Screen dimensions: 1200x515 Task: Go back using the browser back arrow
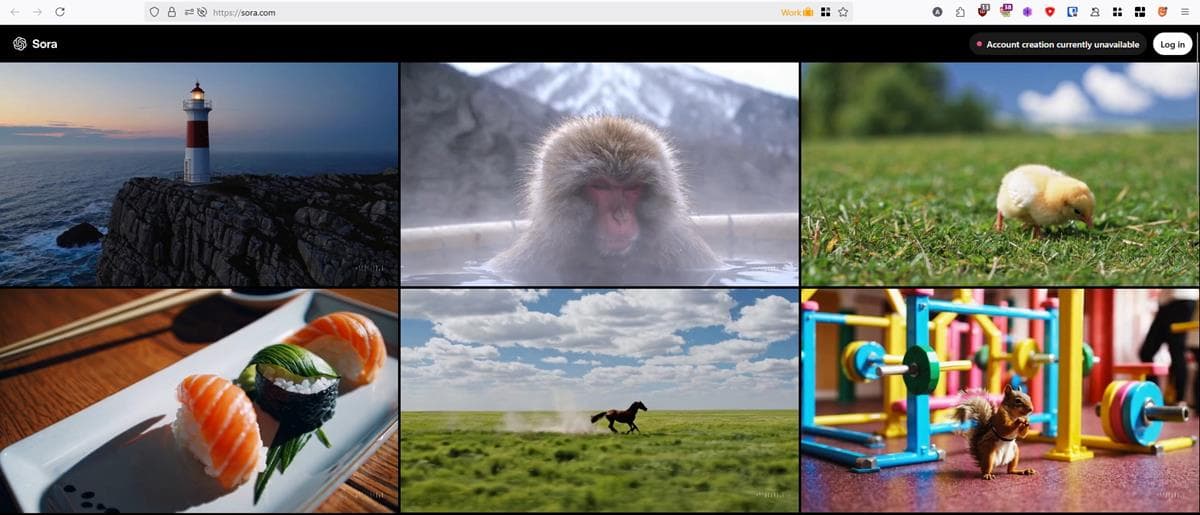(14, 12)
